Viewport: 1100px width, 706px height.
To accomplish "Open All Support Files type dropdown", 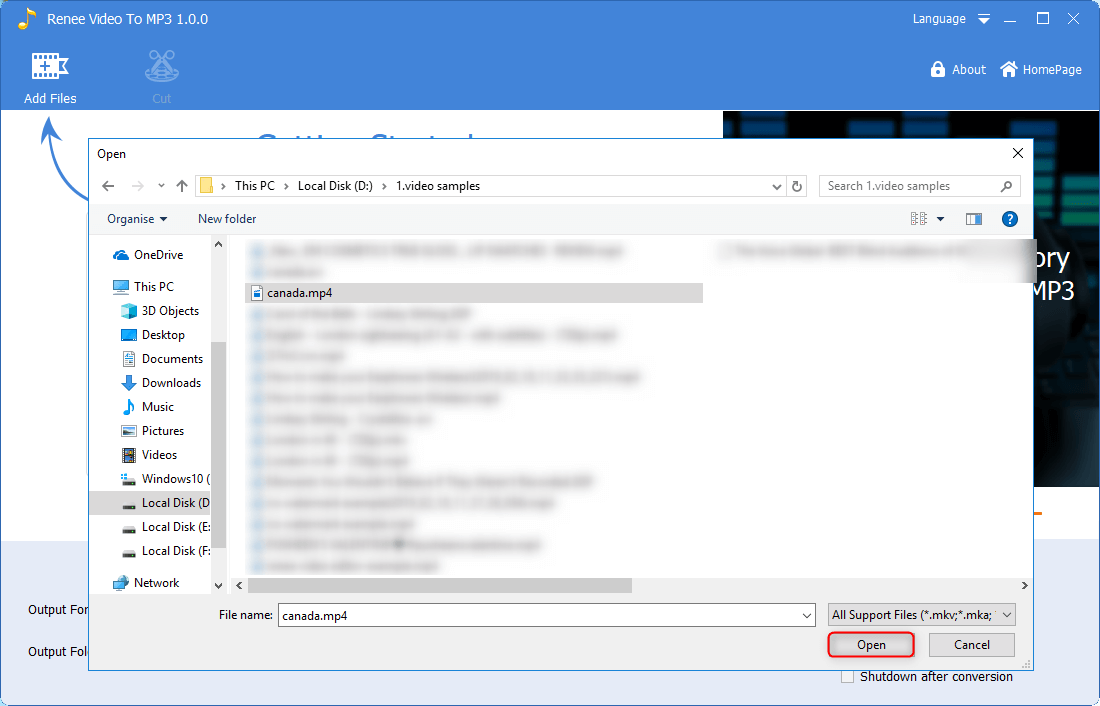I will point(922,615).
